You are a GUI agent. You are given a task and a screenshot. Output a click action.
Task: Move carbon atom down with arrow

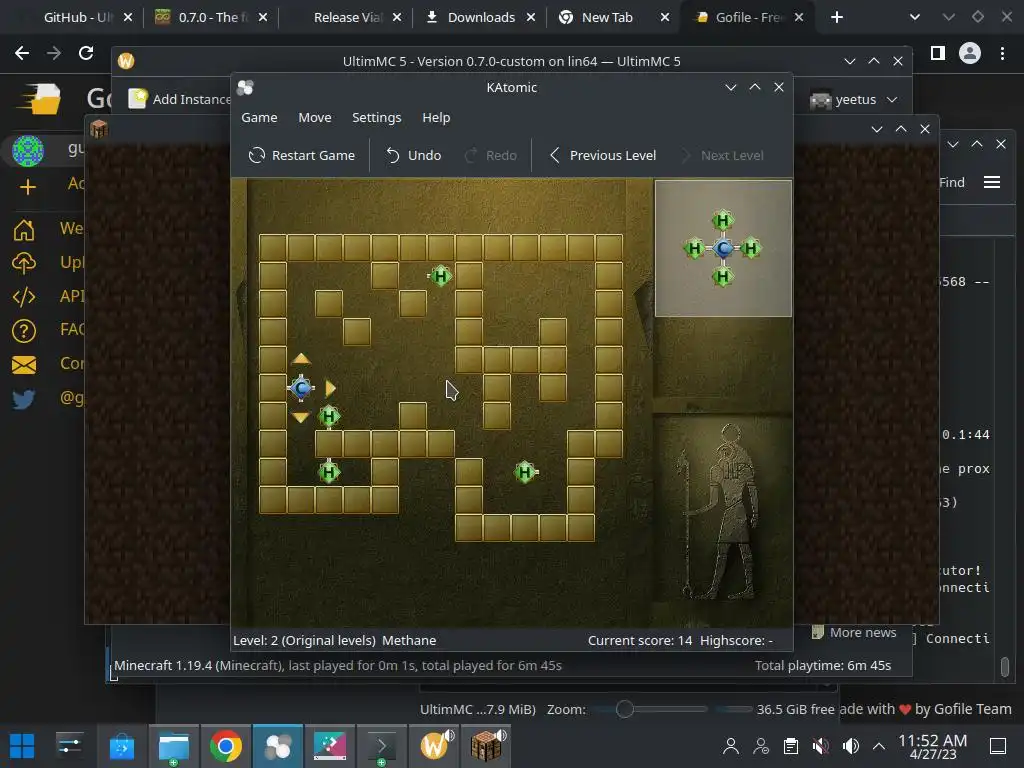pos(300,417)
